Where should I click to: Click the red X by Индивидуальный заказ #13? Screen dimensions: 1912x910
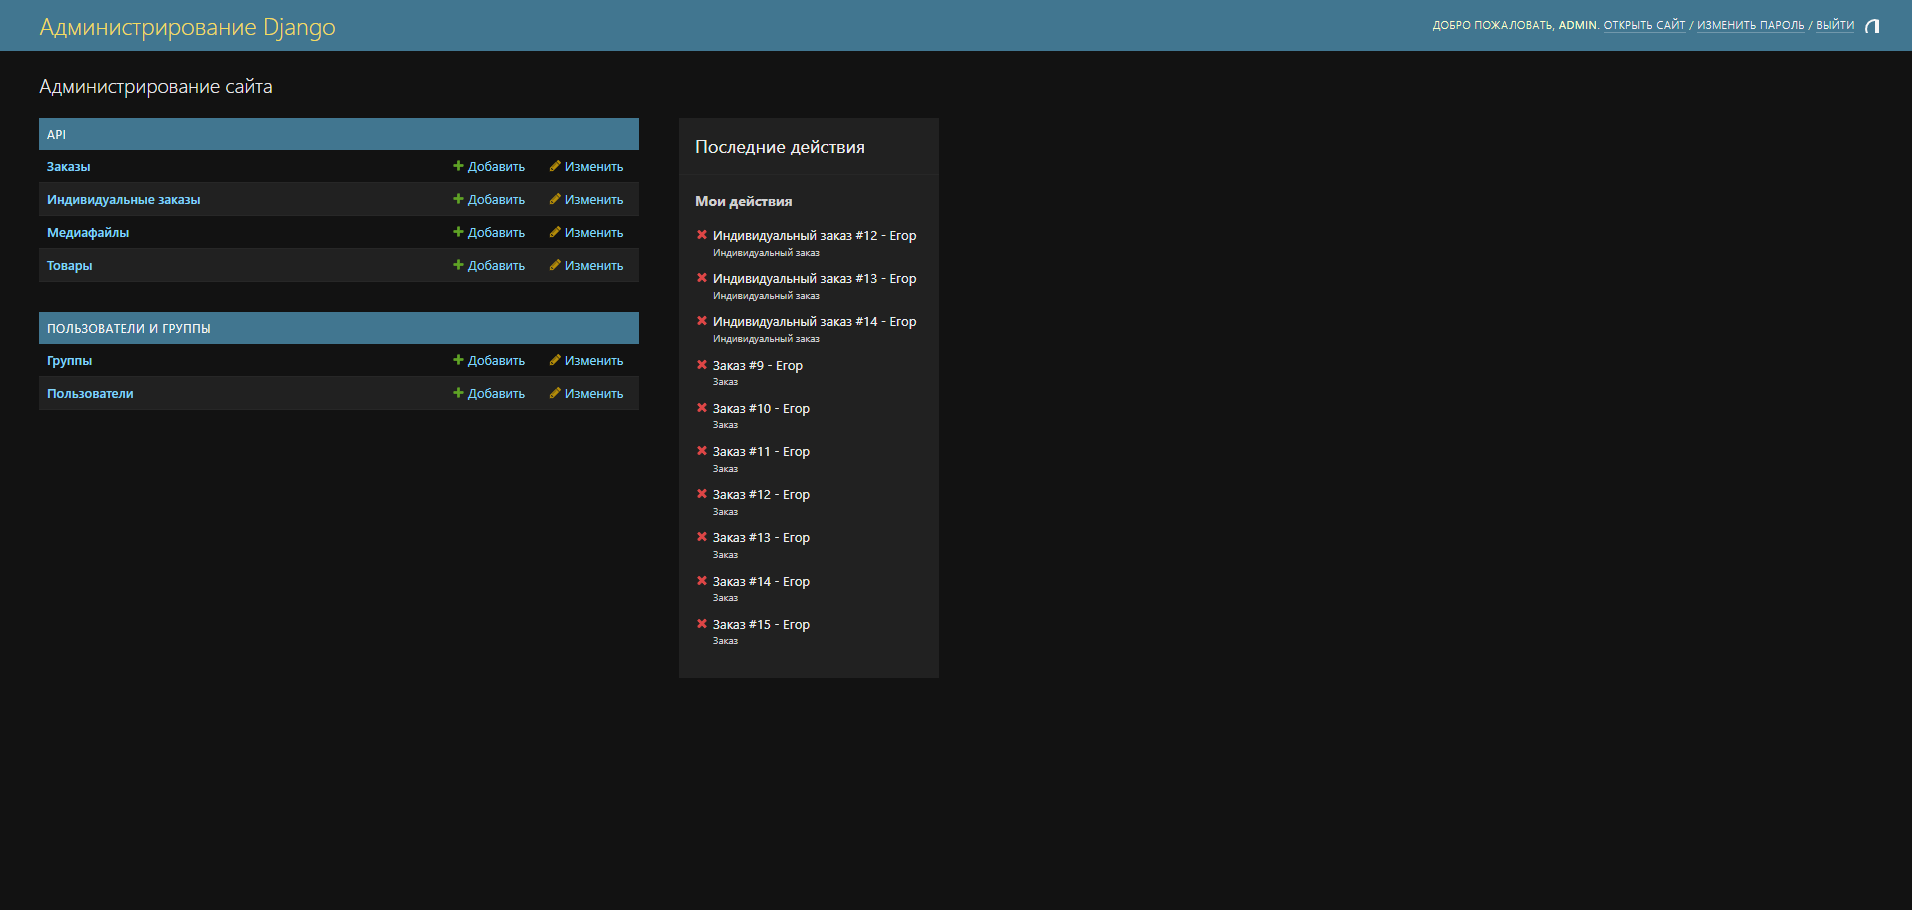click(x=702, y=278)
